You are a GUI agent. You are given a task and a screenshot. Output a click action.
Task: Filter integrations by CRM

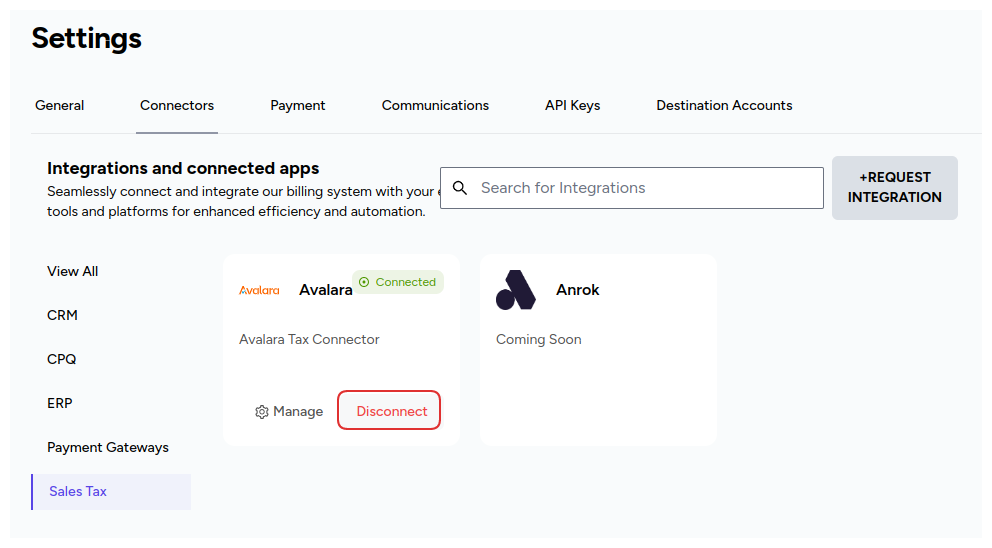click(62, 315)
